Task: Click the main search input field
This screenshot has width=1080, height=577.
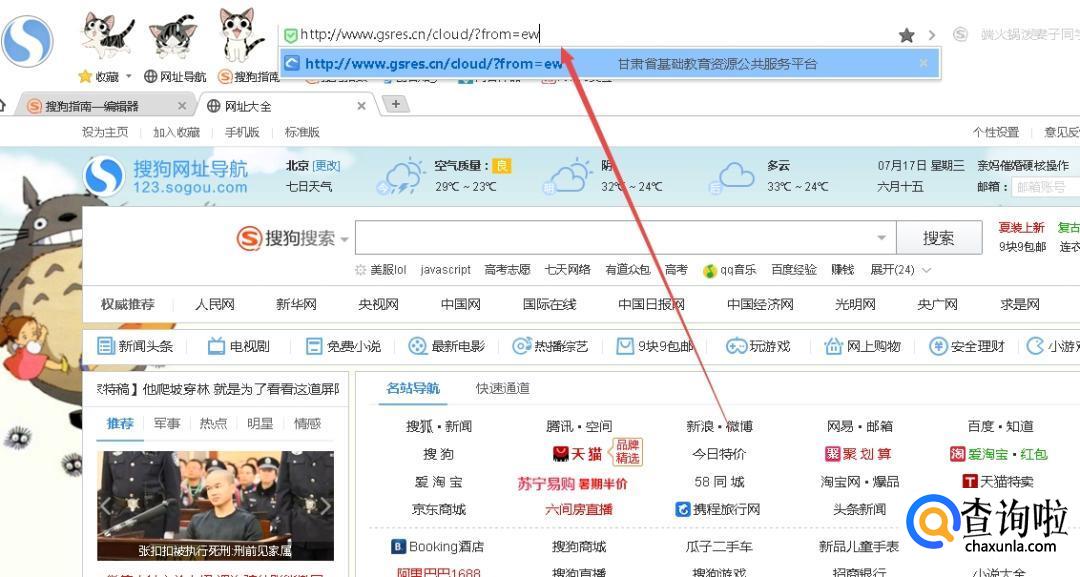Action: tap(616, 238)
